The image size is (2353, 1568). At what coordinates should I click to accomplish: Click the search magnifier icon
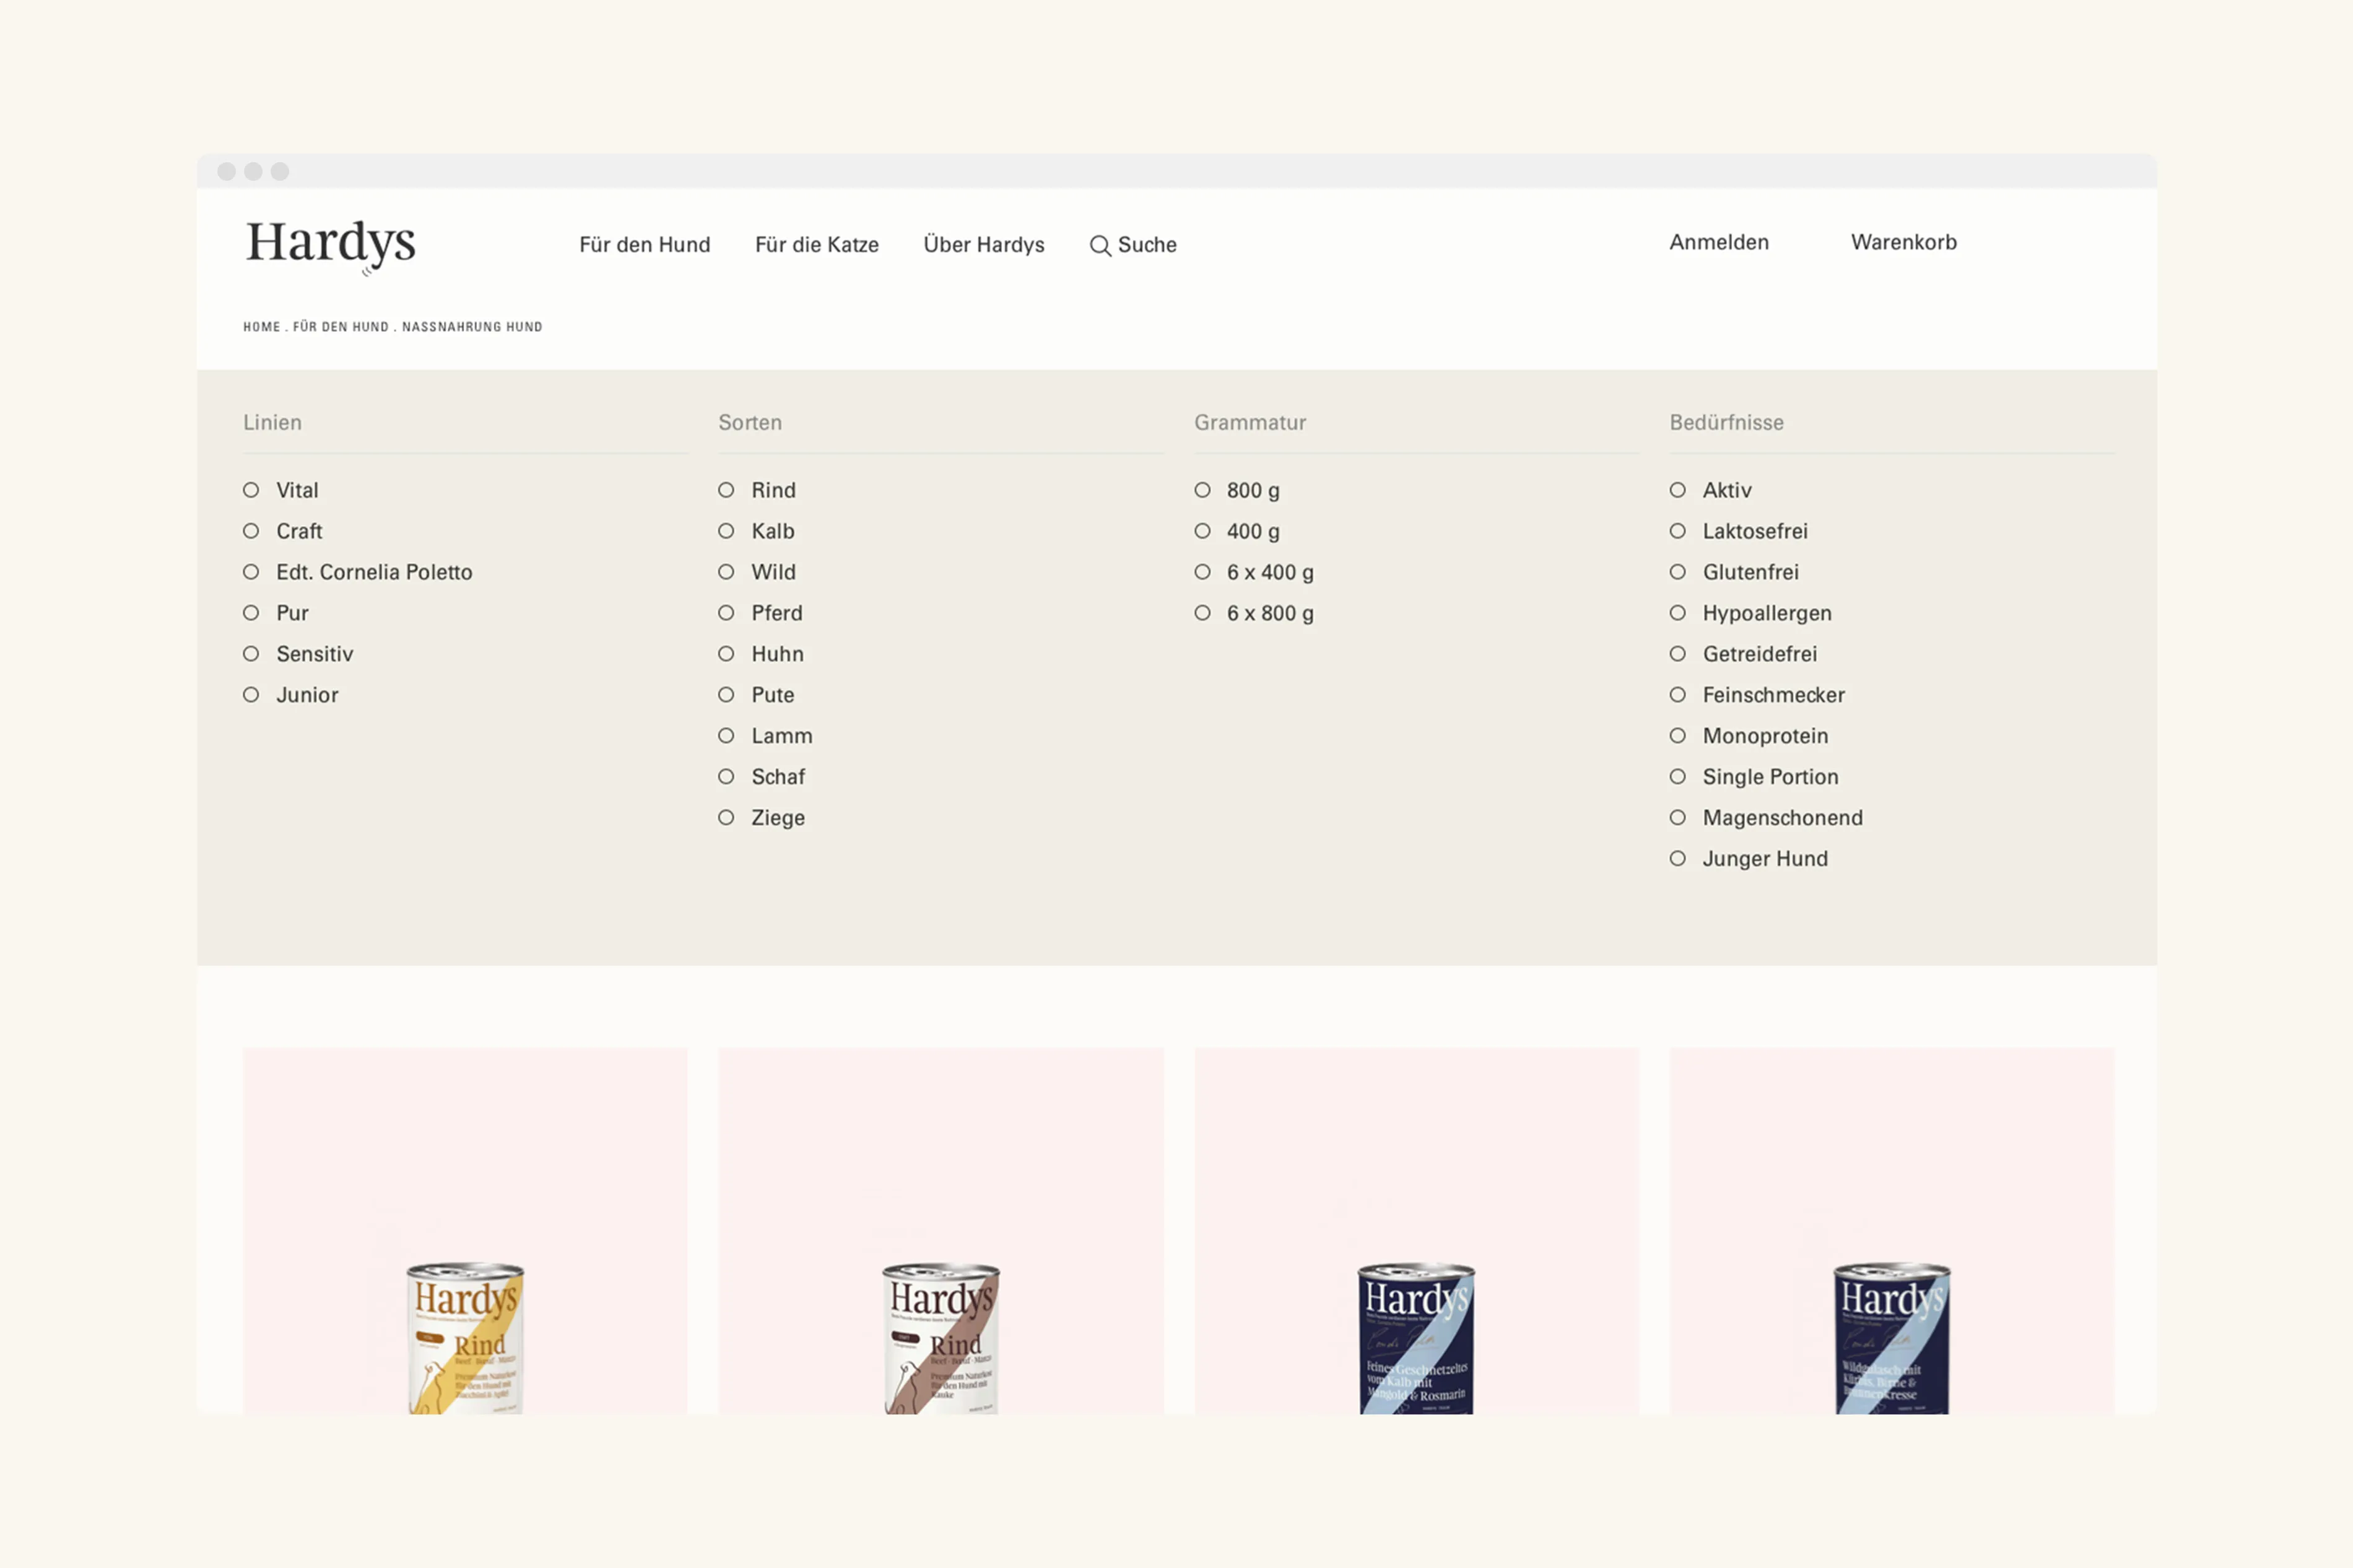[x=1100, y=246]
